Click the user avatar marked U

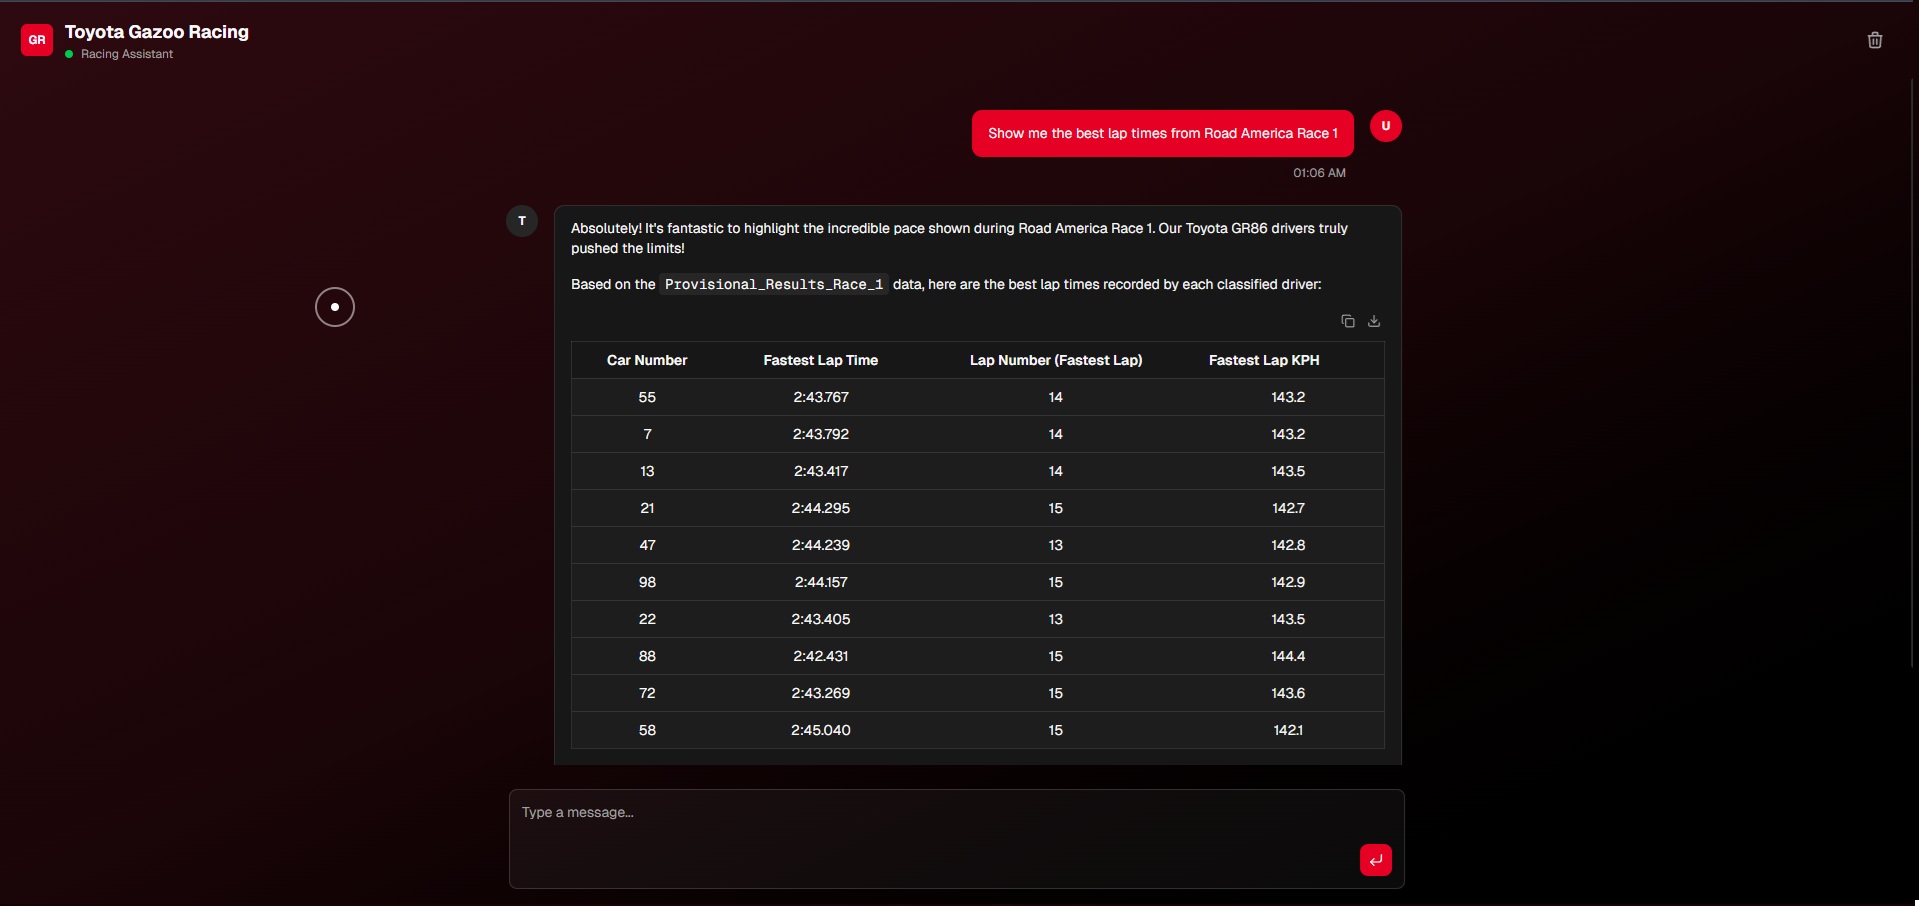tap(1386, 126)
